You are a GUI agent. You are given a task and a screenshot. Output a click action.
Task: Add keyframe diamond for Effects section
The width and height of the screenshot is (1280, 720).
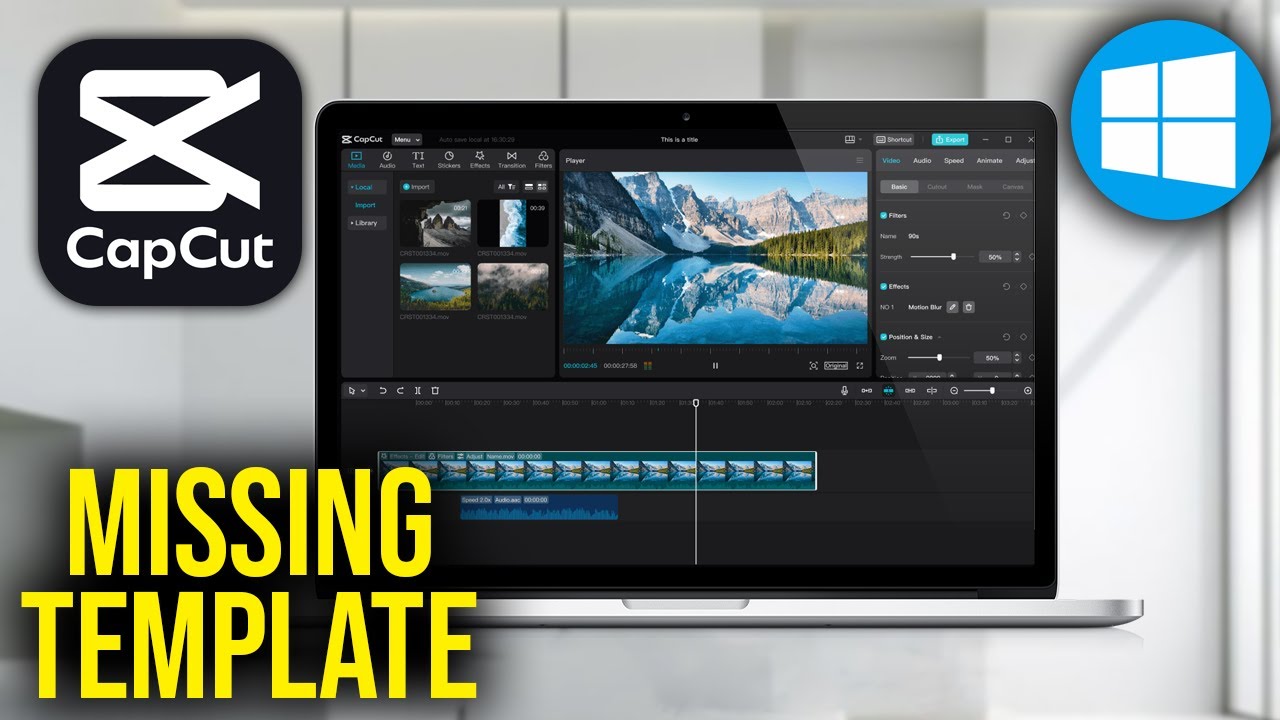(1024, 286)
